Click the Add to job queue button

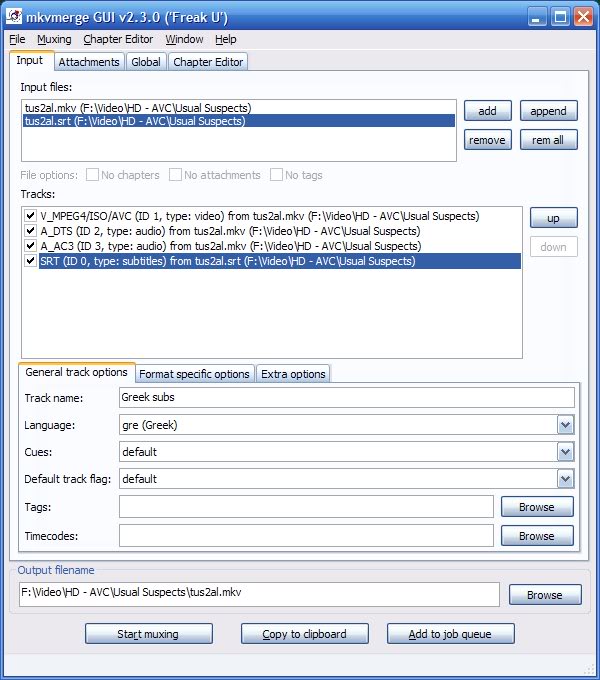451,634
